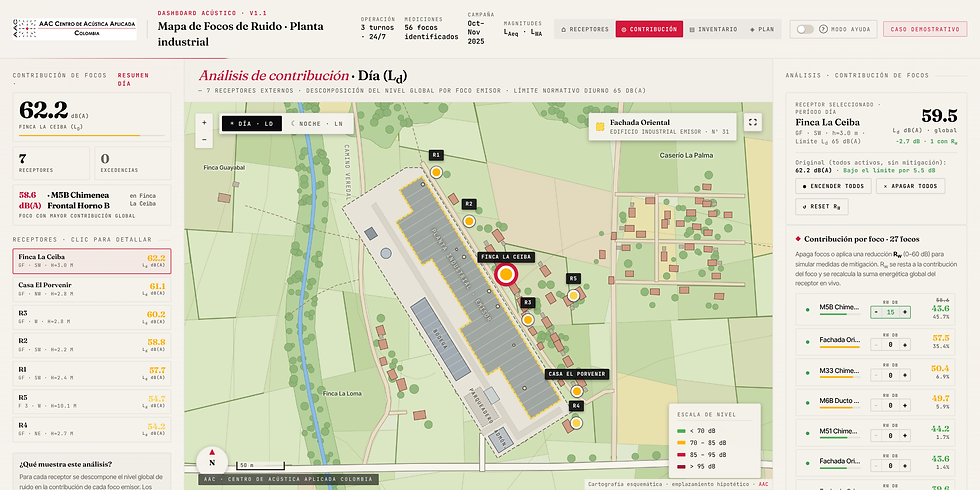980x490 pixels.
Task: Click the Bodega building on the map
Action: [x=441, y=339]
